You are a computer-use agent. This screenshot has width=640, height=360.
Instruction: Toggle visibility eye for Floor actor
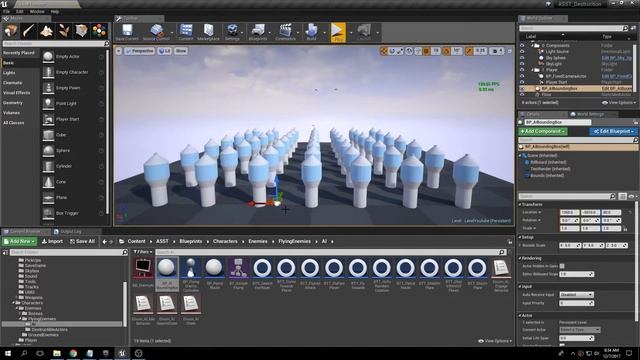(x=522, y=95)
